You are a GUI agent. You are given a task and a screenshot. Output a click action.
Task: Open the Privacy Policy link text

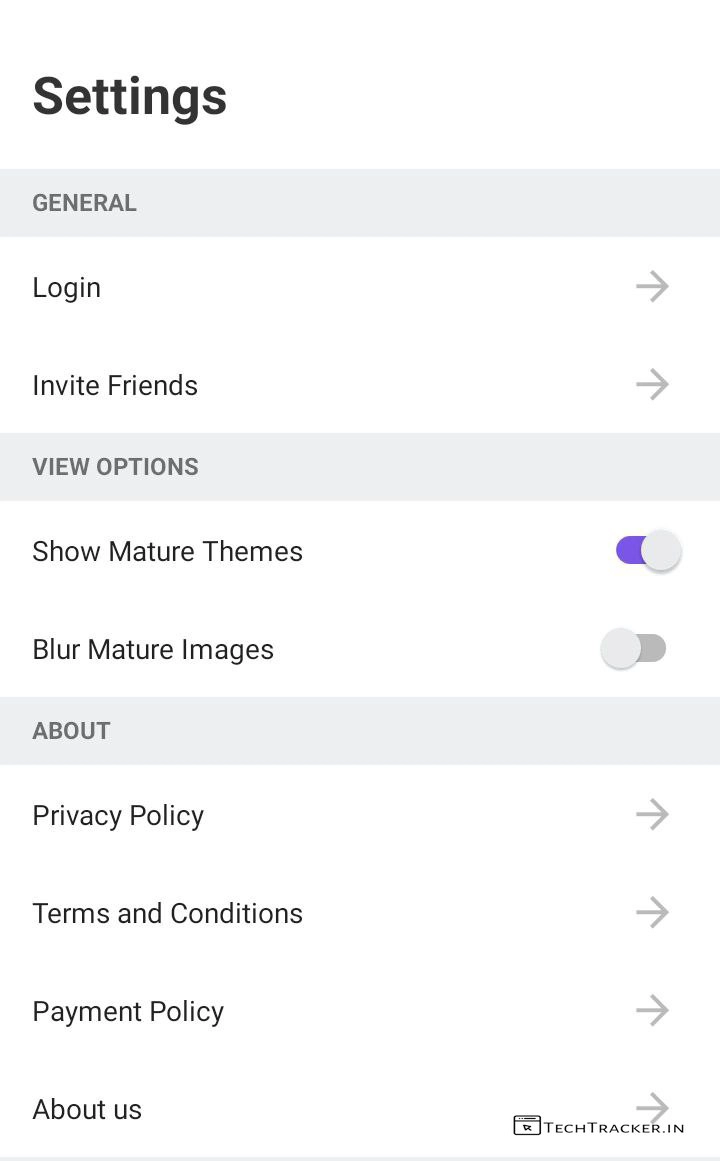[x=118, y=816]
